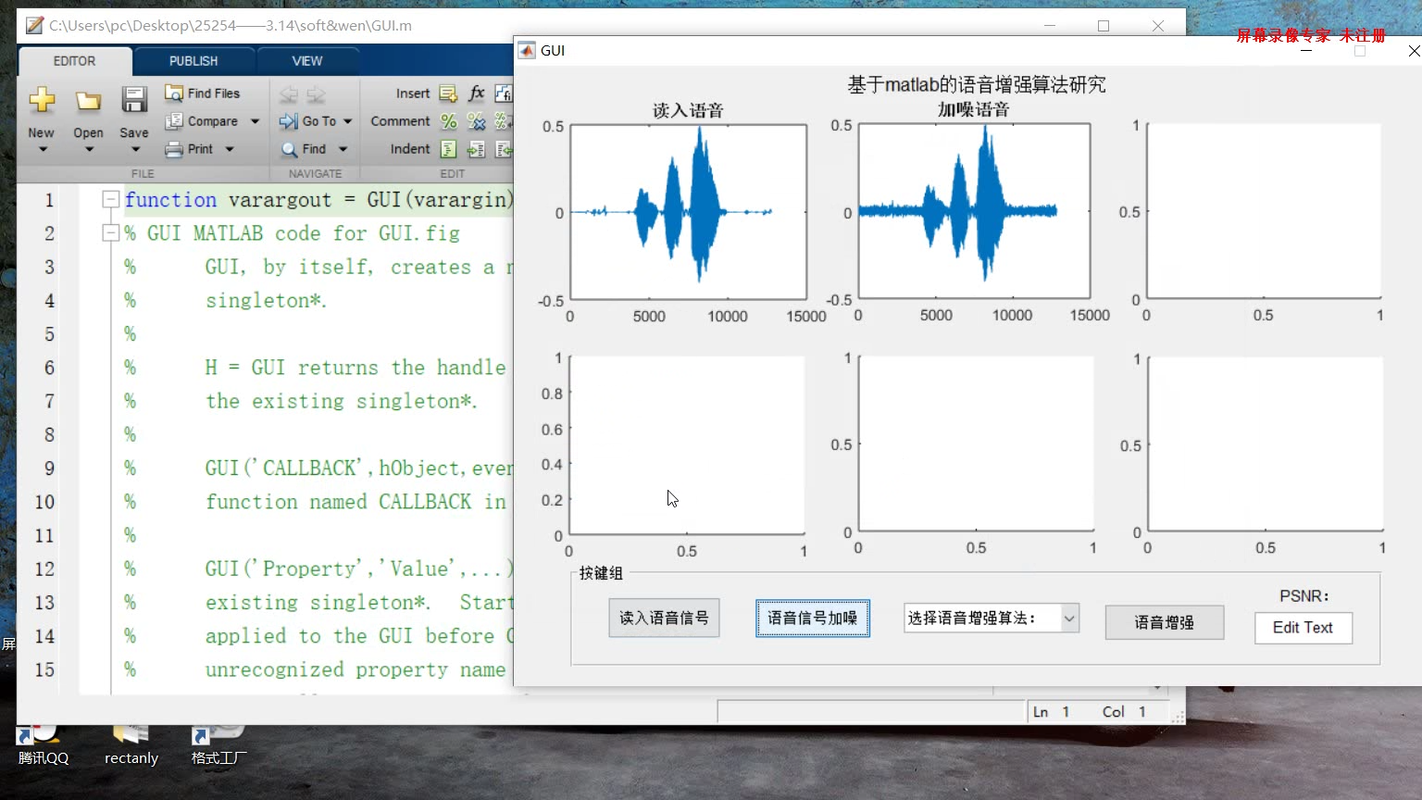Click the Print printer icon
The width and height of the screenshot is (1422, 800).
coord(174,149)
